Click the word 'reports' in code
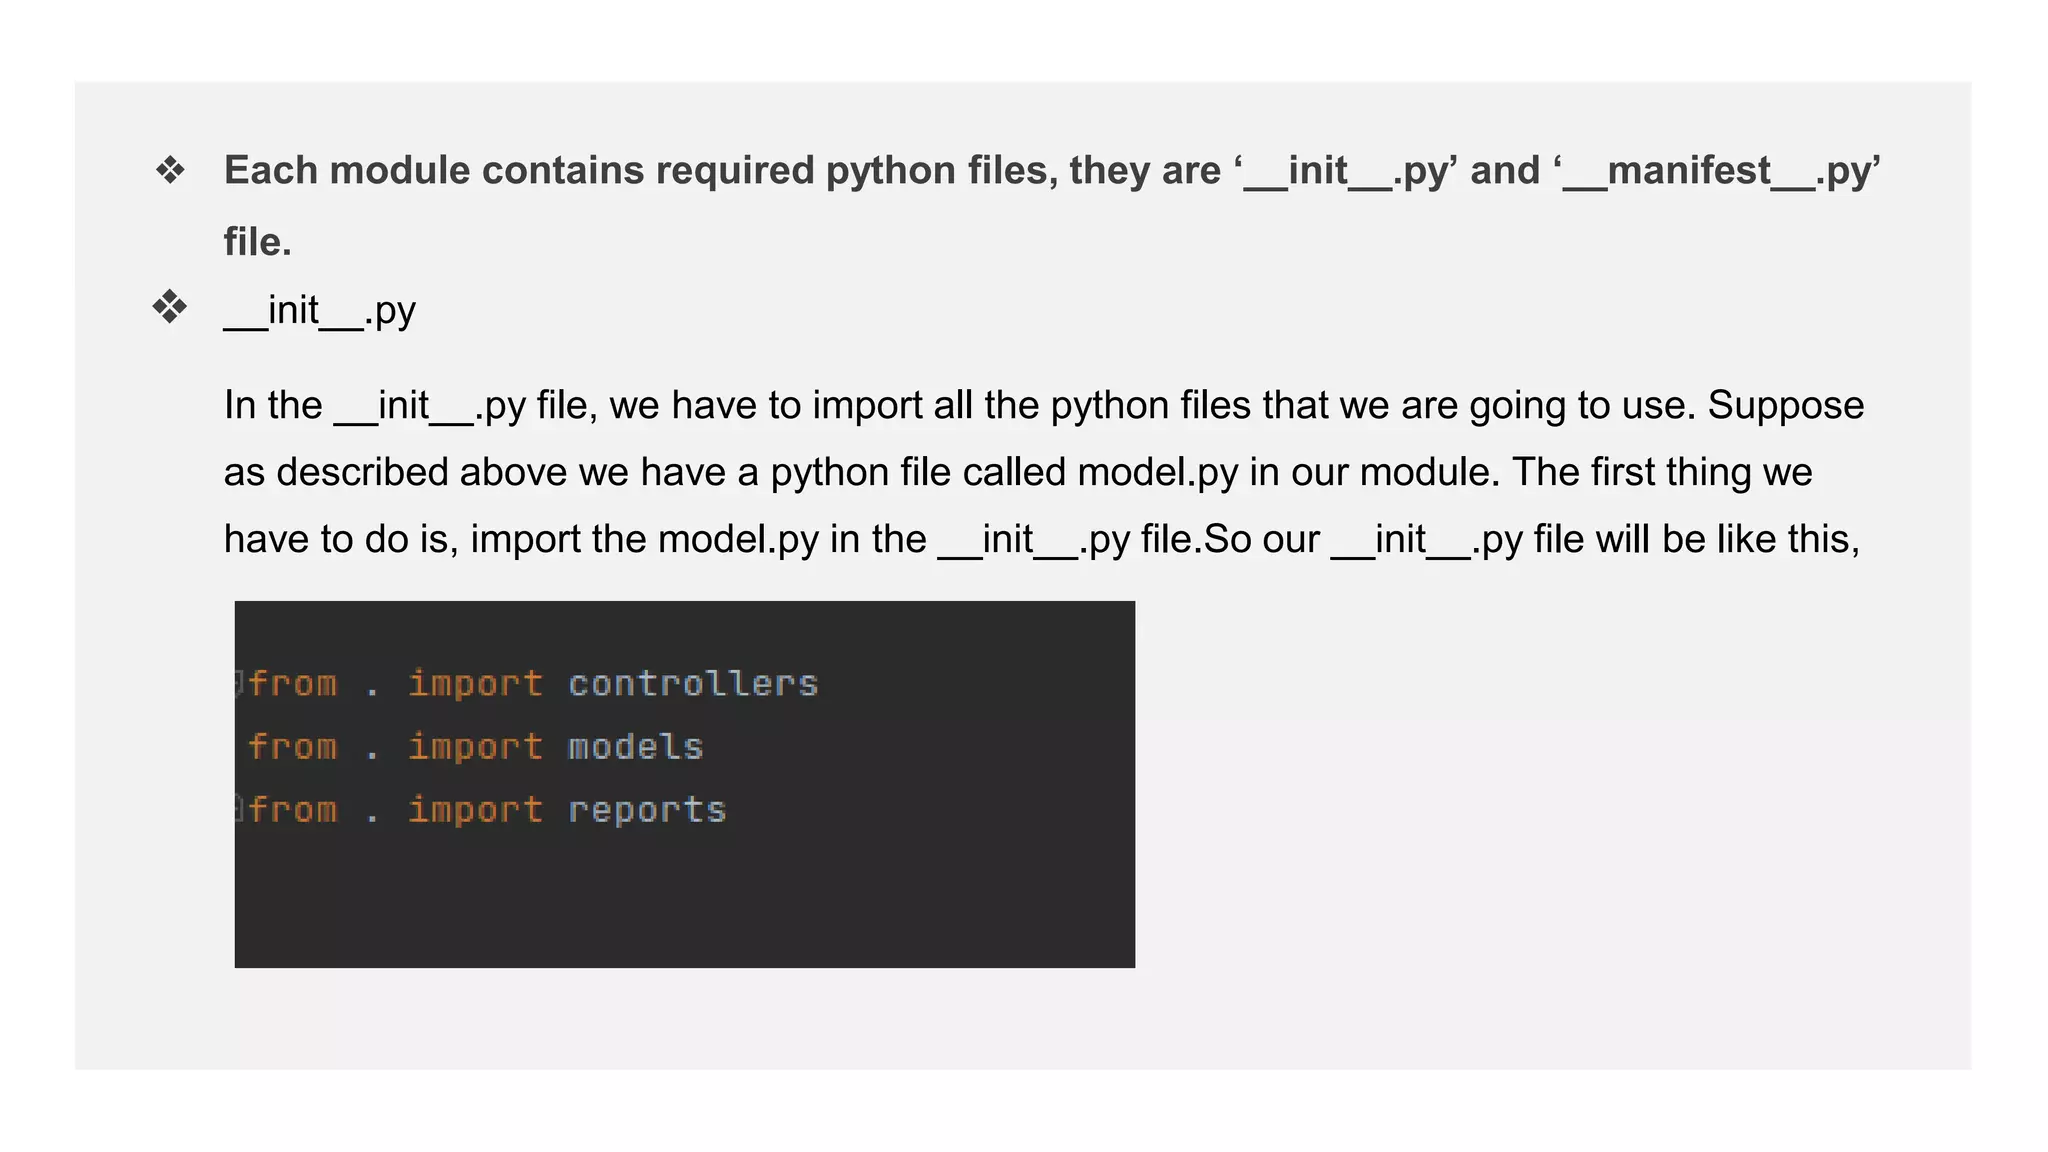The height and width of the screenshot is (1152, 2048). [647, 810]
